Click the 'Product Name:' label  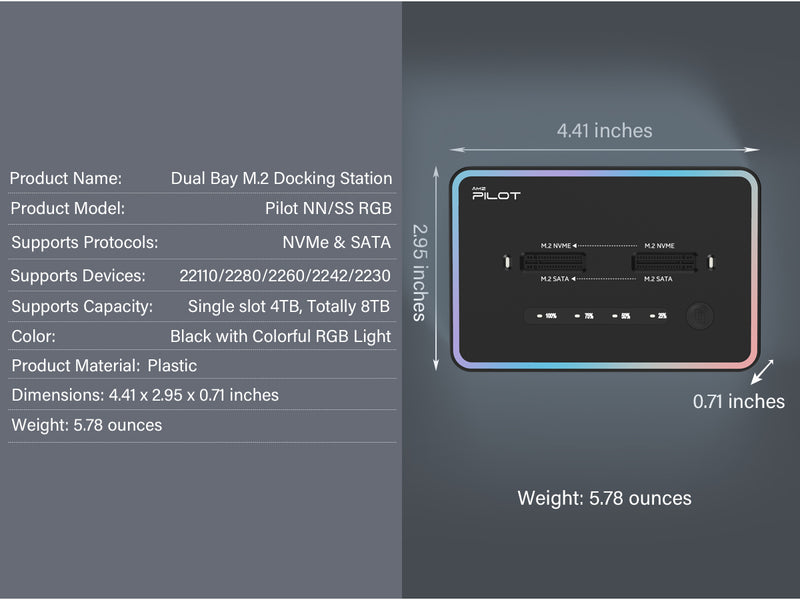[66, 179]
